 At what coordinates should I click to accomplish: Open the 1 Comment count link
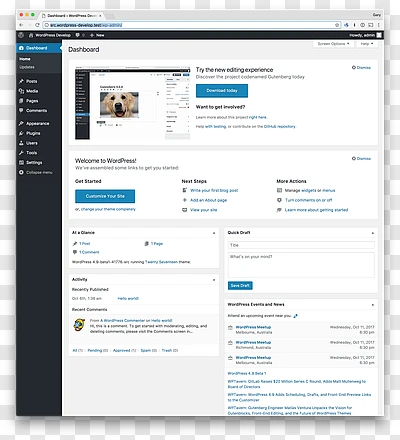(x=89, y=252)
